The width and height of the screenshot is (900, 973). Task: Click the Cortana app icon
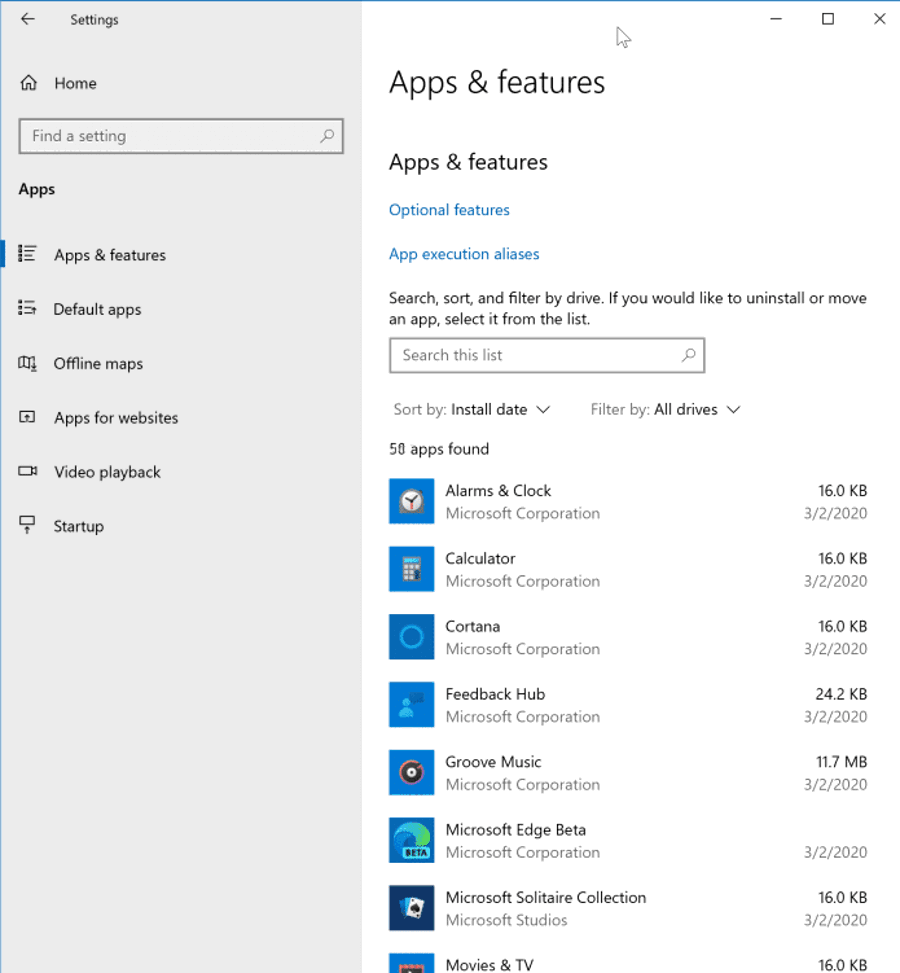coord(412,637)
